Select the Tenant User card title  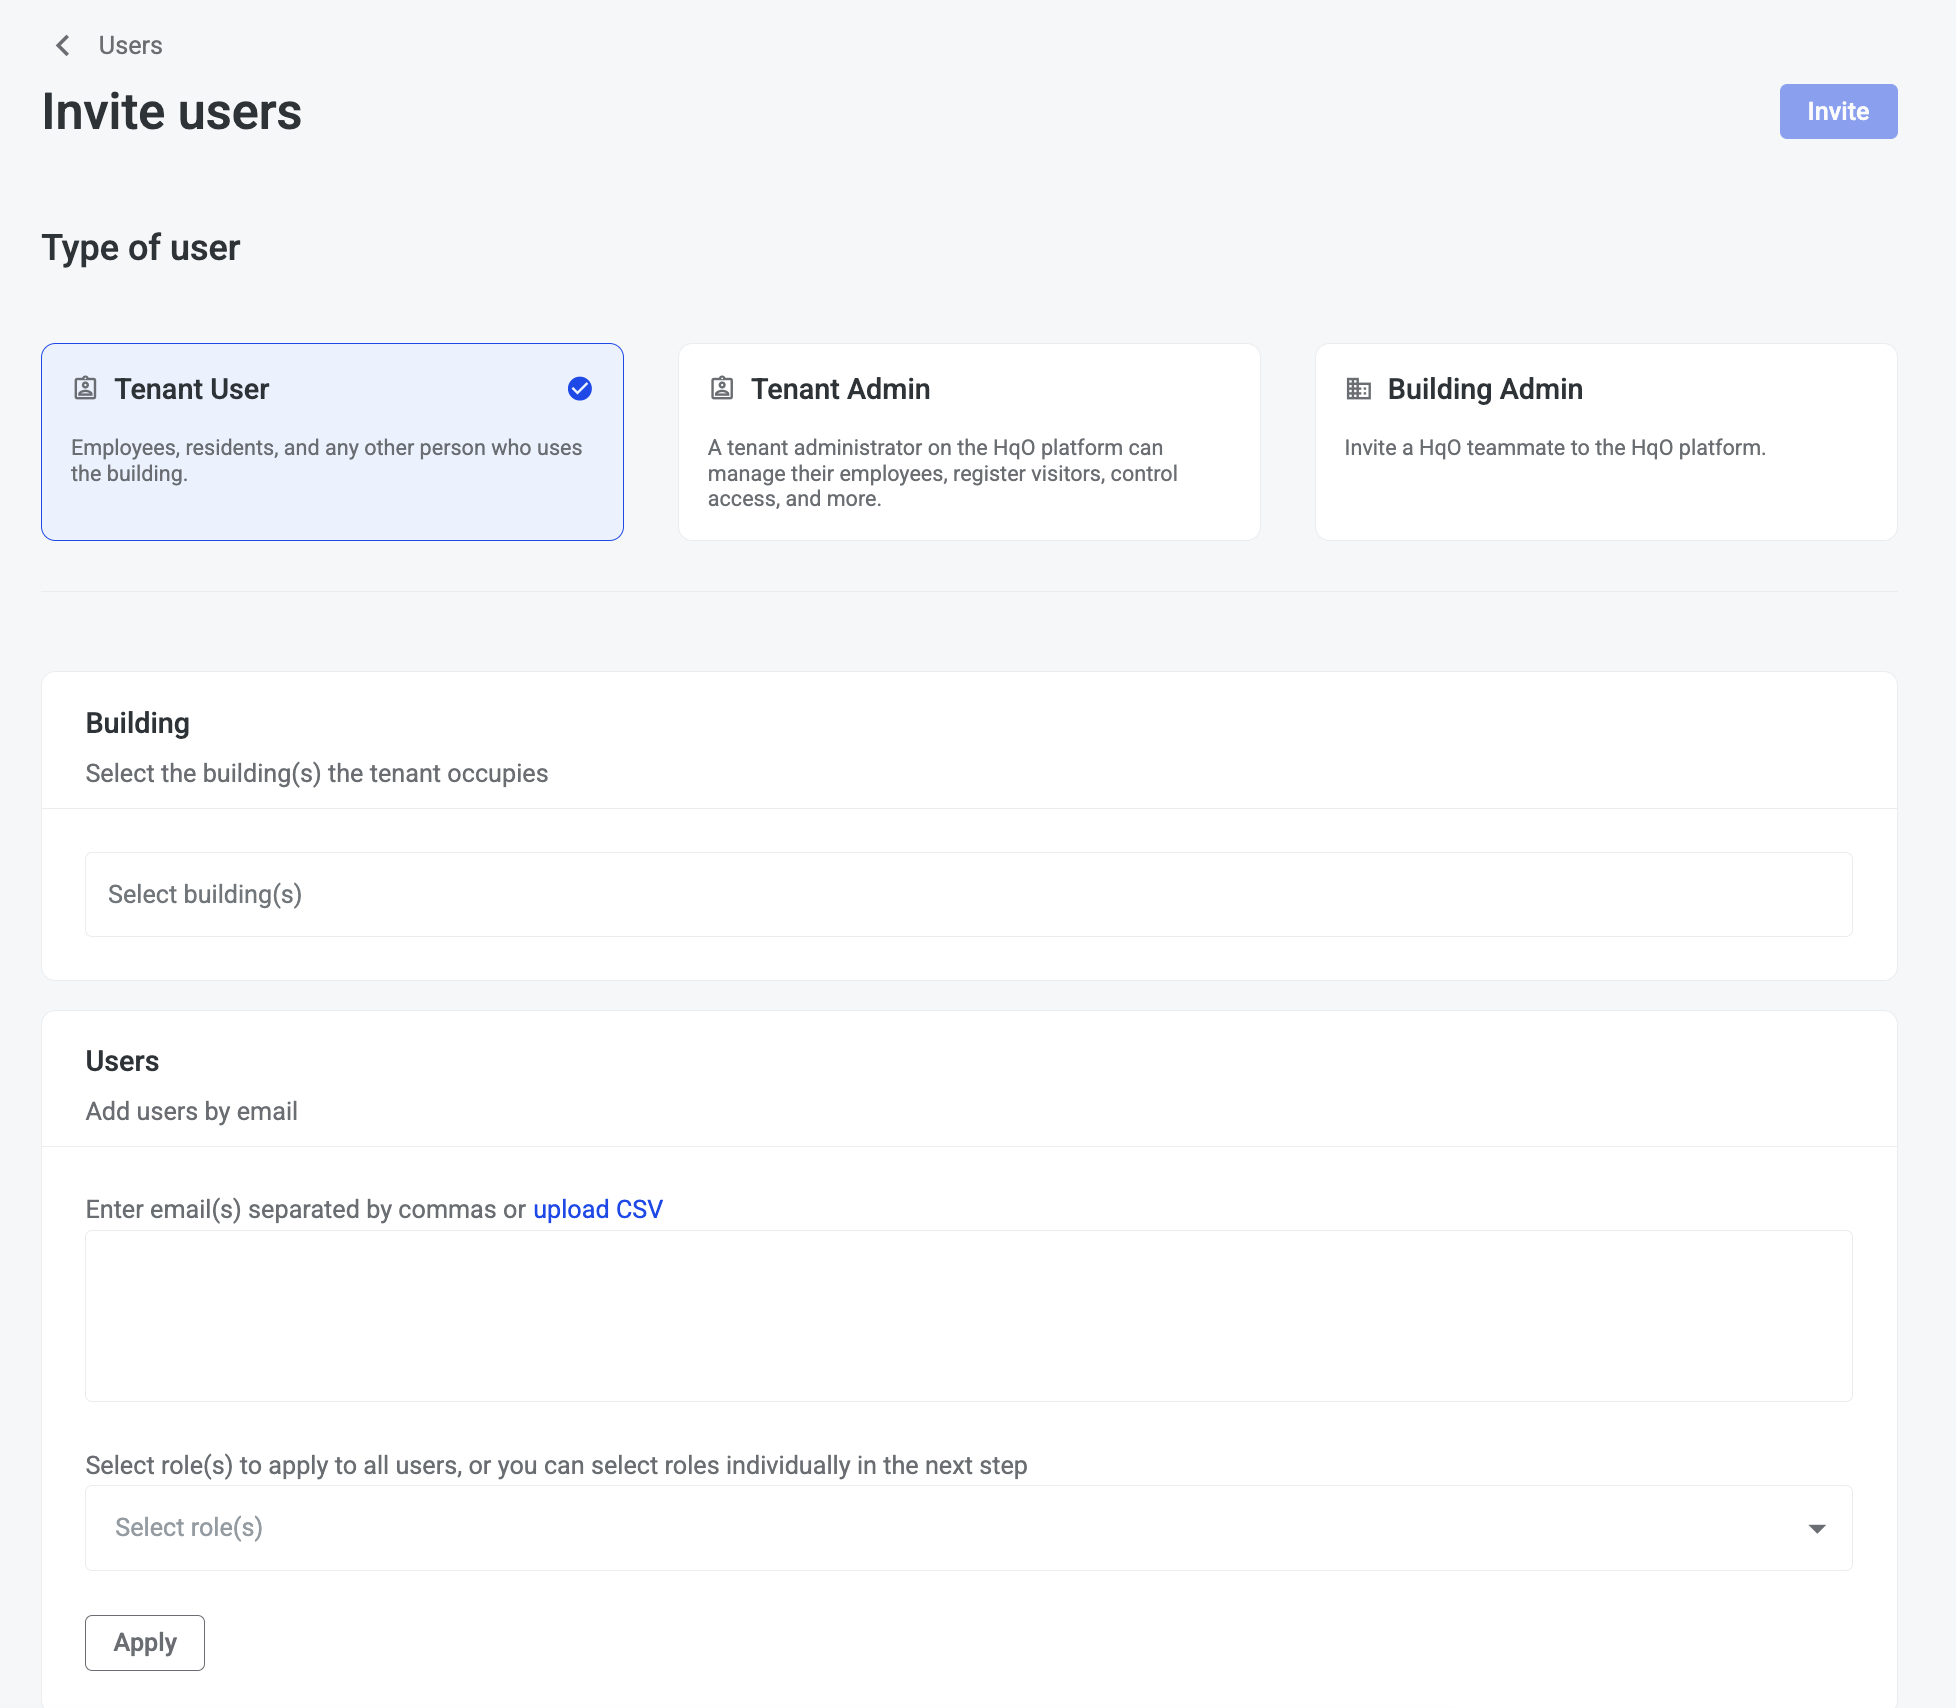point(191,389)
